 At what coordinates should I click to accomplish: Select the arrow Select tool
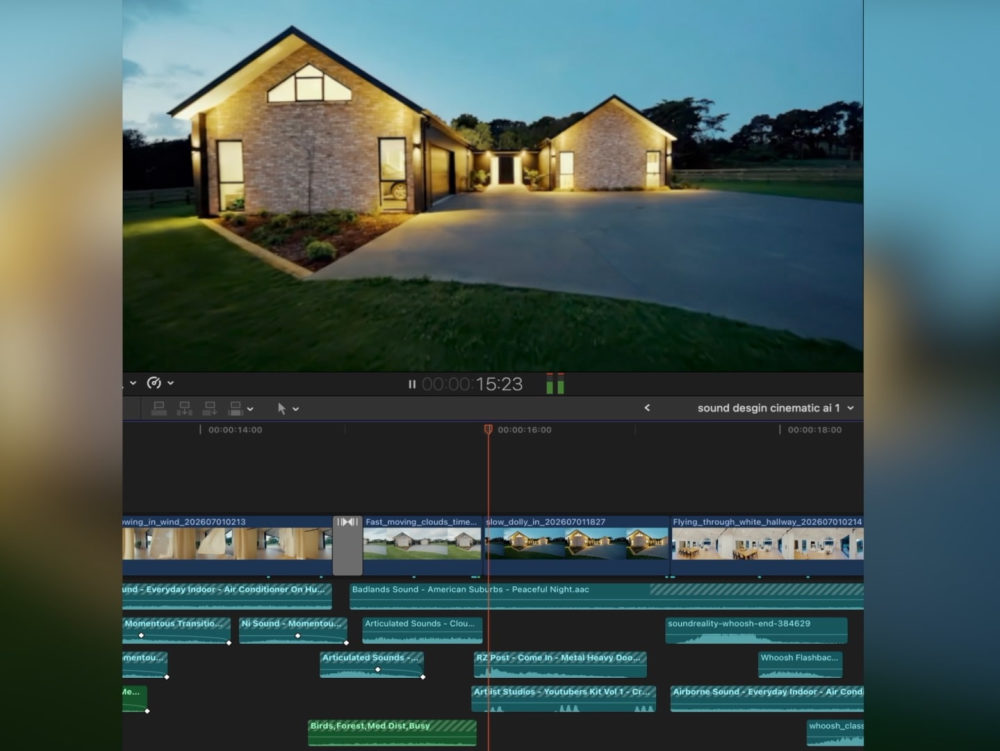click(x=282, y=408)
